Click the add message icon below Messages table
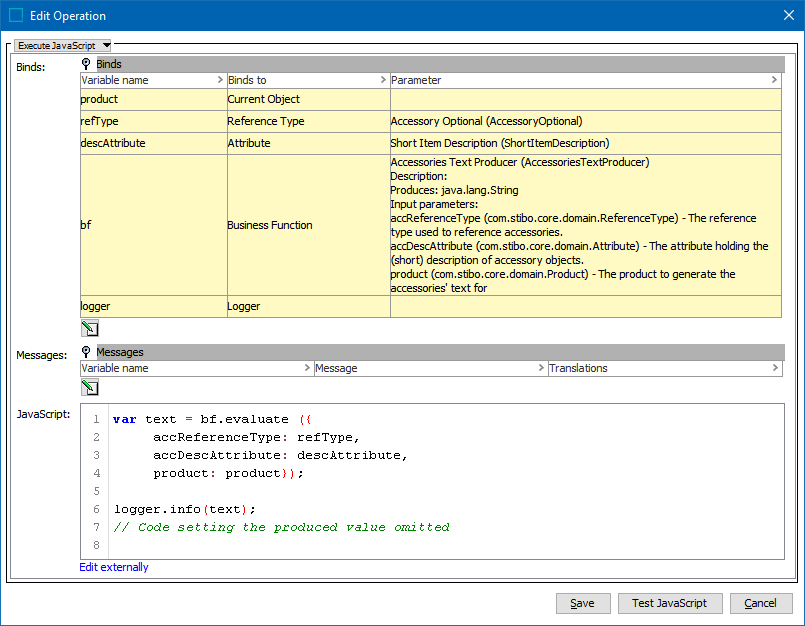Image resolution: width=805 pixels, height=626 pixels. coord(89,388)
